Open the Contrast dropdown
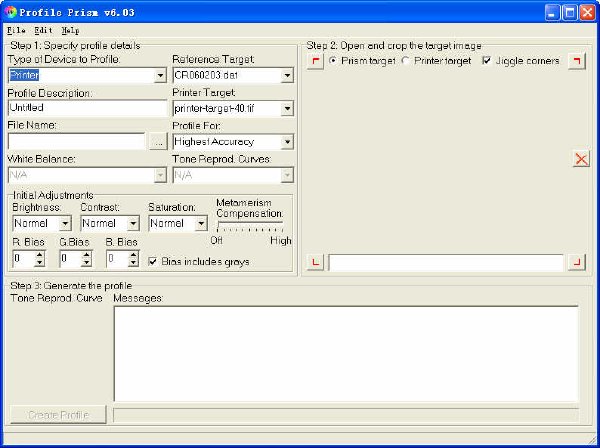 pyautogui.click(x=133, y=223)
